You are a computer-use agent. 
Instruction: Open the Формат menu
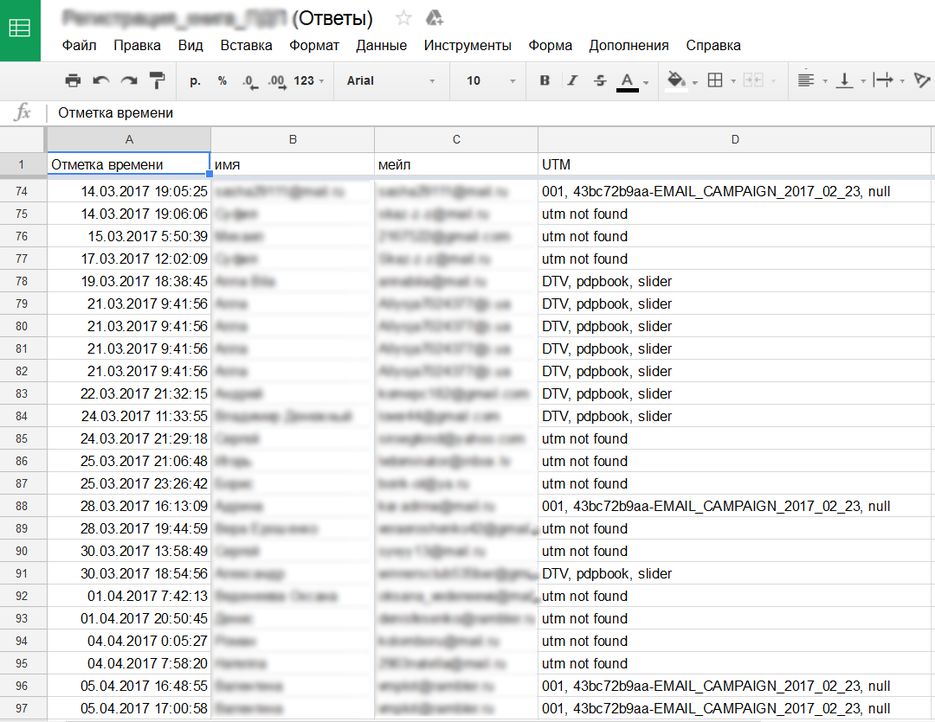tap(314, 45)
